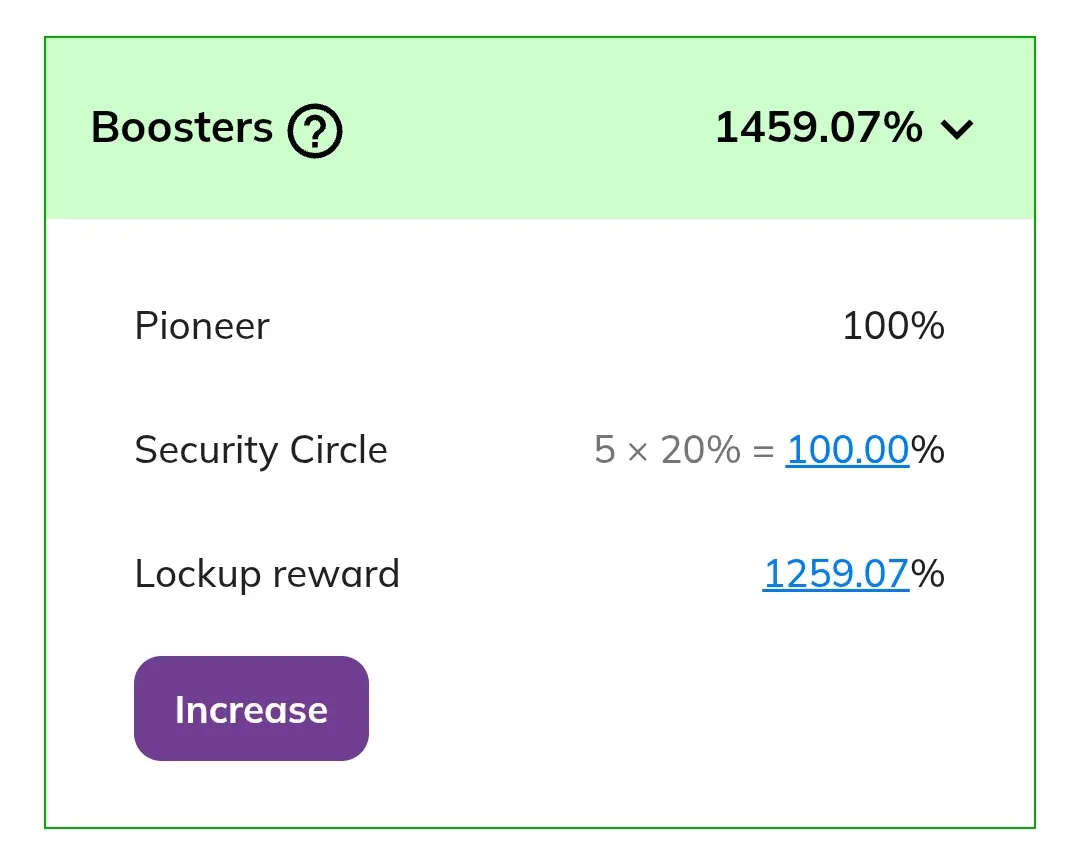Screen dimensions: 1080x850
Task: Click the Boosters help question mark icon
Action: coord(315,131)
